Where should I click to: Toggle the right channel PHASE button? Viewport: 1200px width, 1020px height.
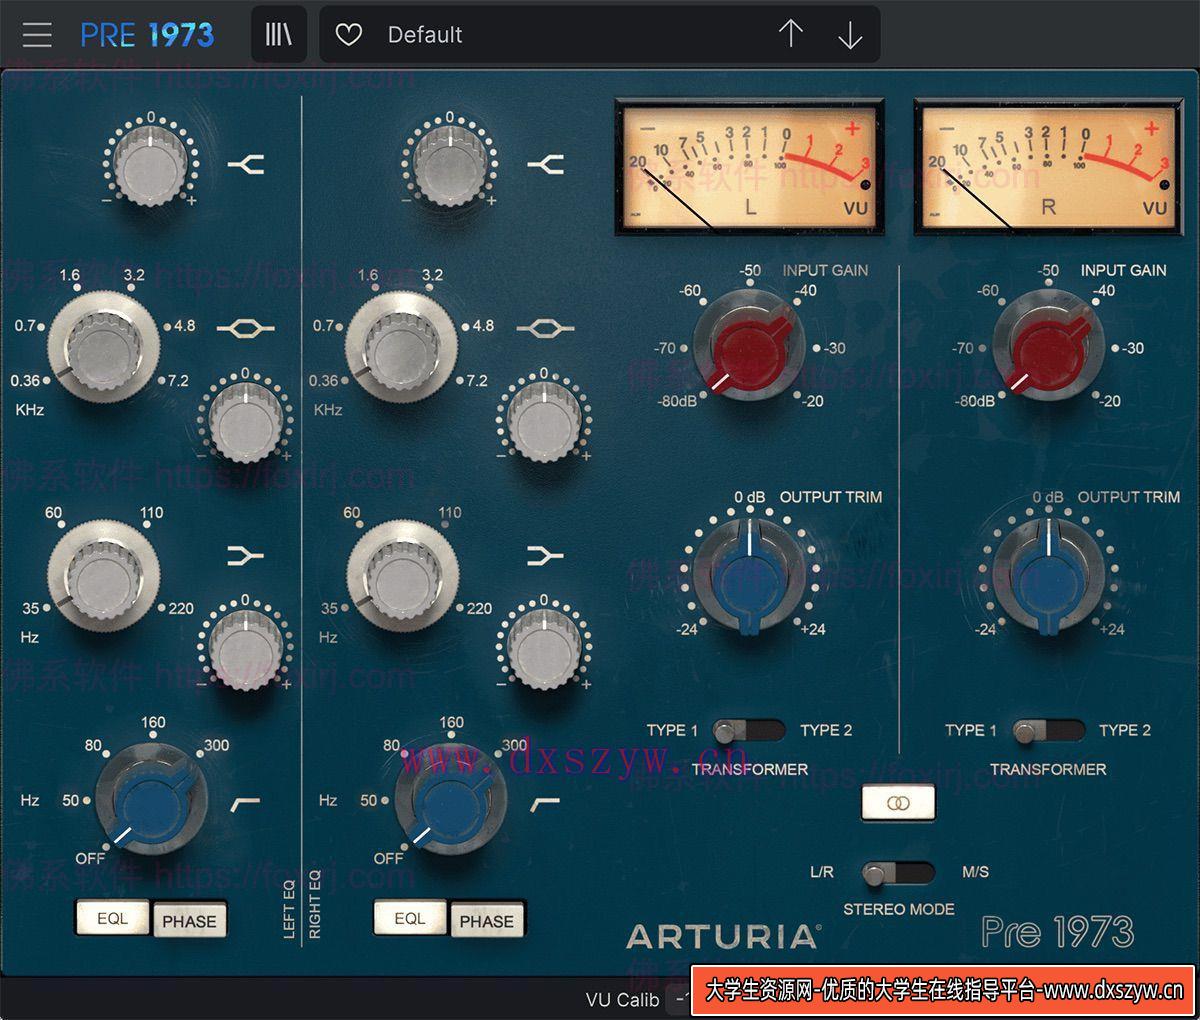[x=487, y=921]
